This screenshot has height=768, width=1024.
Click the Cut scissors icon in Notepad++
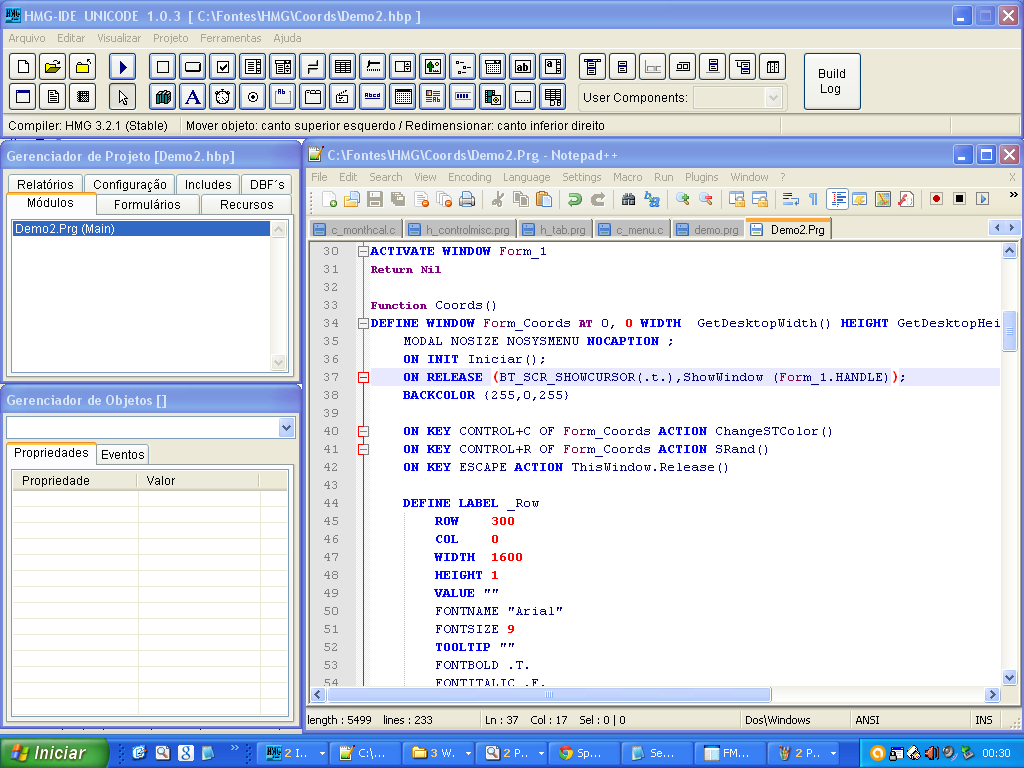coord(497,199)
